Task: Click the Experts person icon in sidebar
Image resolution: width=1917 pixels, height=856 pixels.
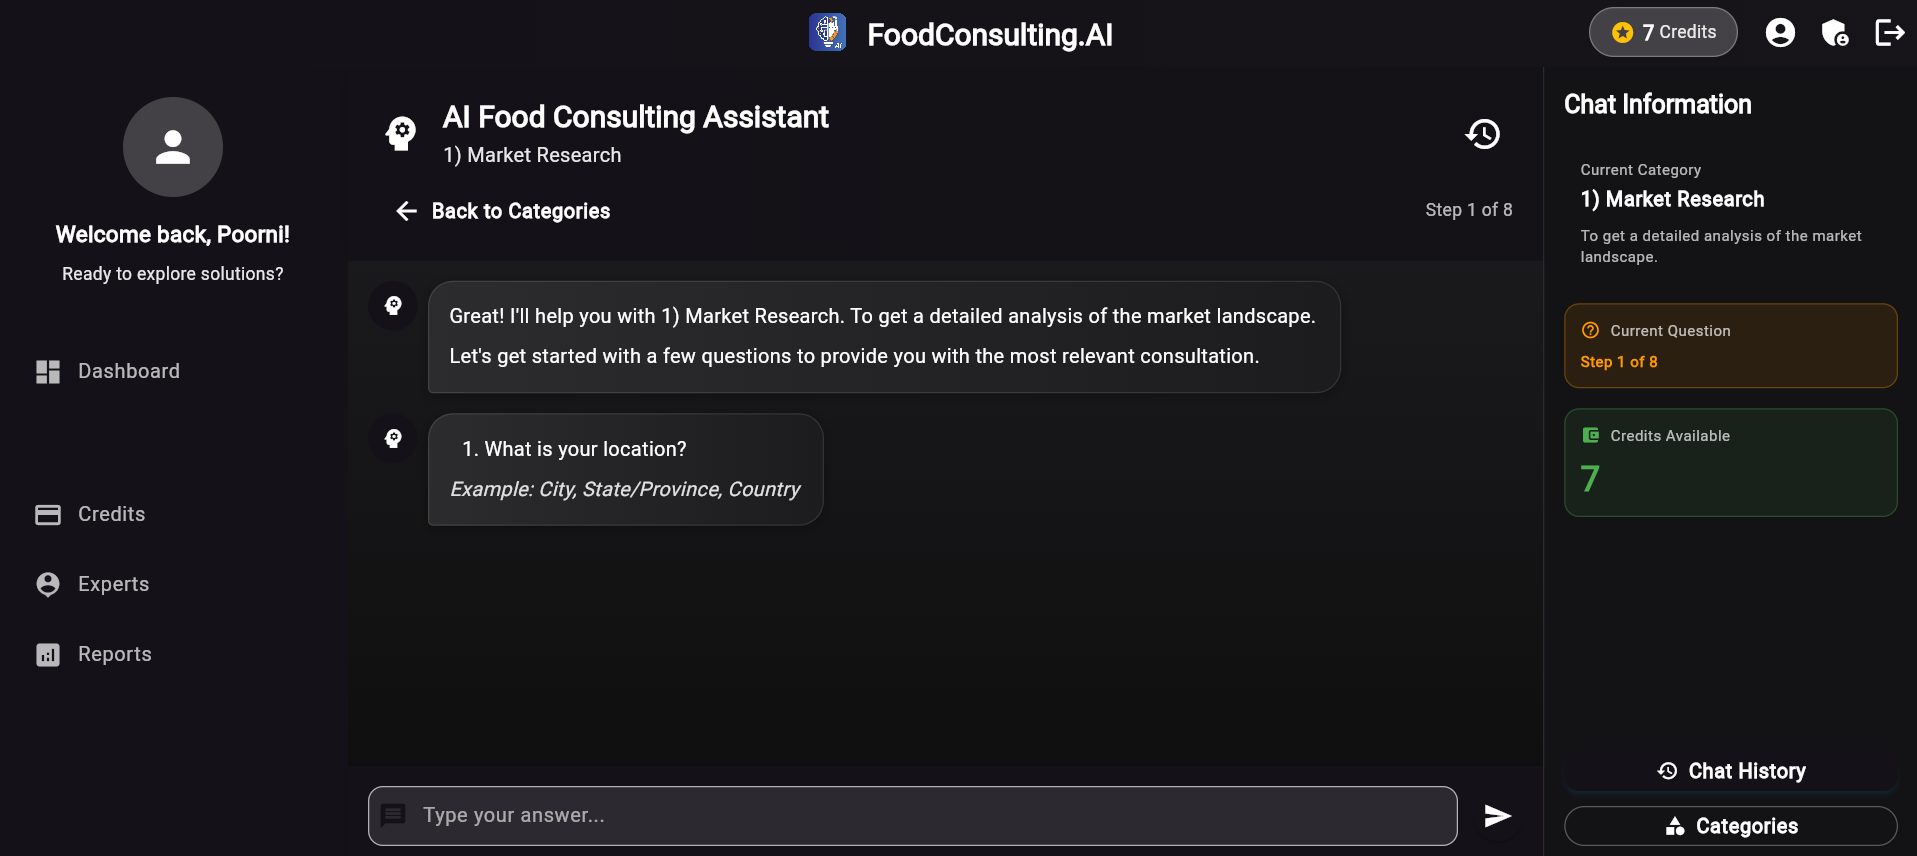Action: [x=47, y=584]
